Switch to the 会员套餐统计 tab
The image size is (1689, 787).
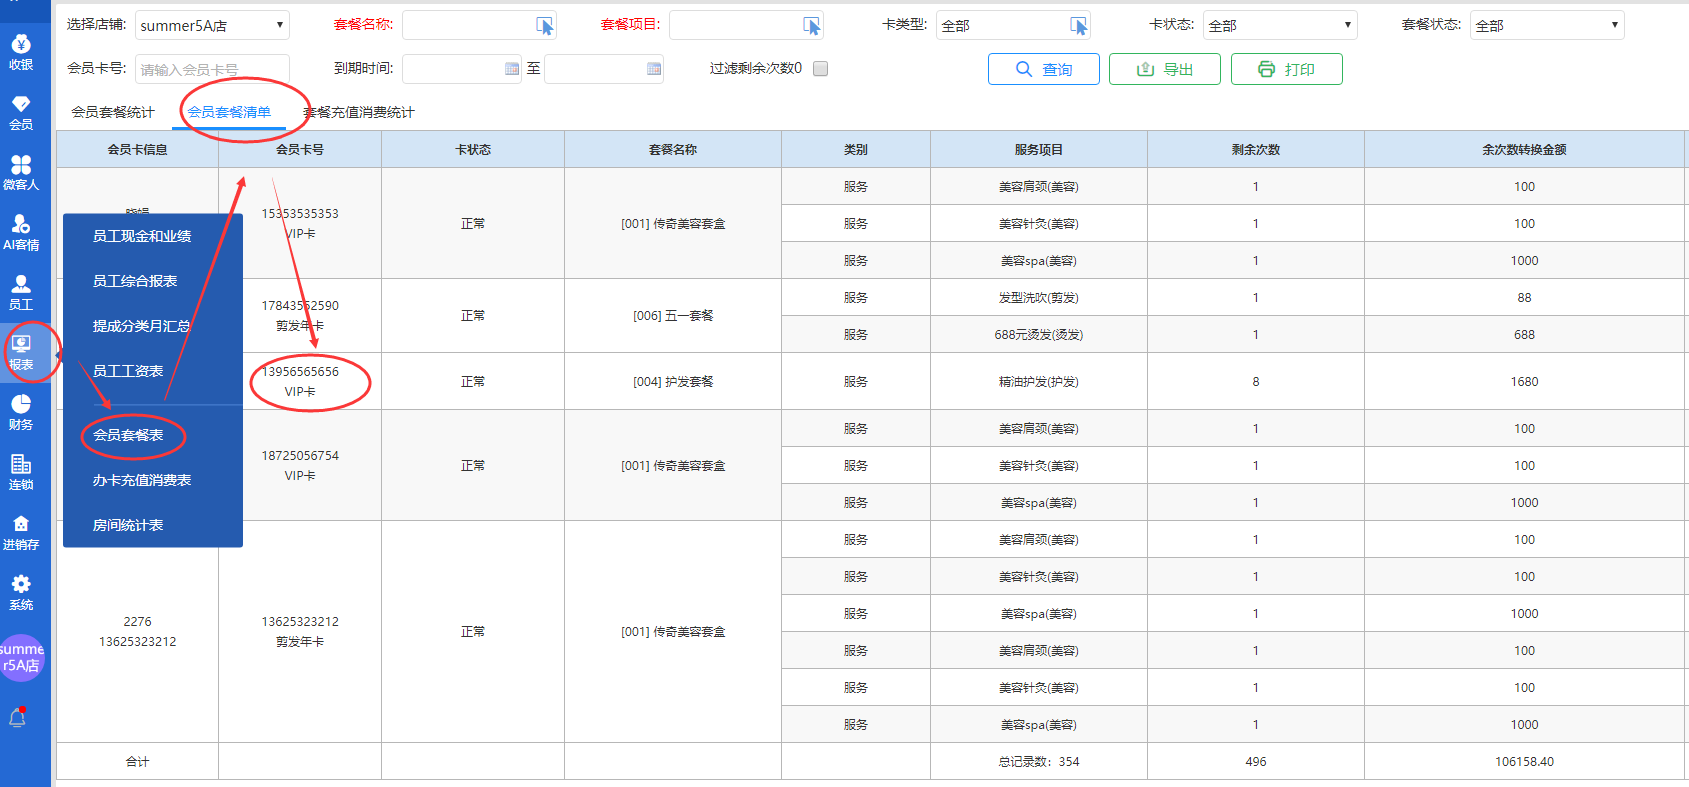(x=113, y=112)
